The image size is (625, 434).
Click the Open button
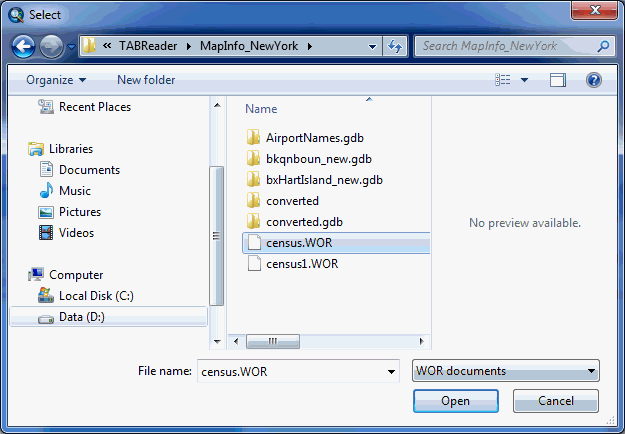pyautogui.click(x=456, y=401)
